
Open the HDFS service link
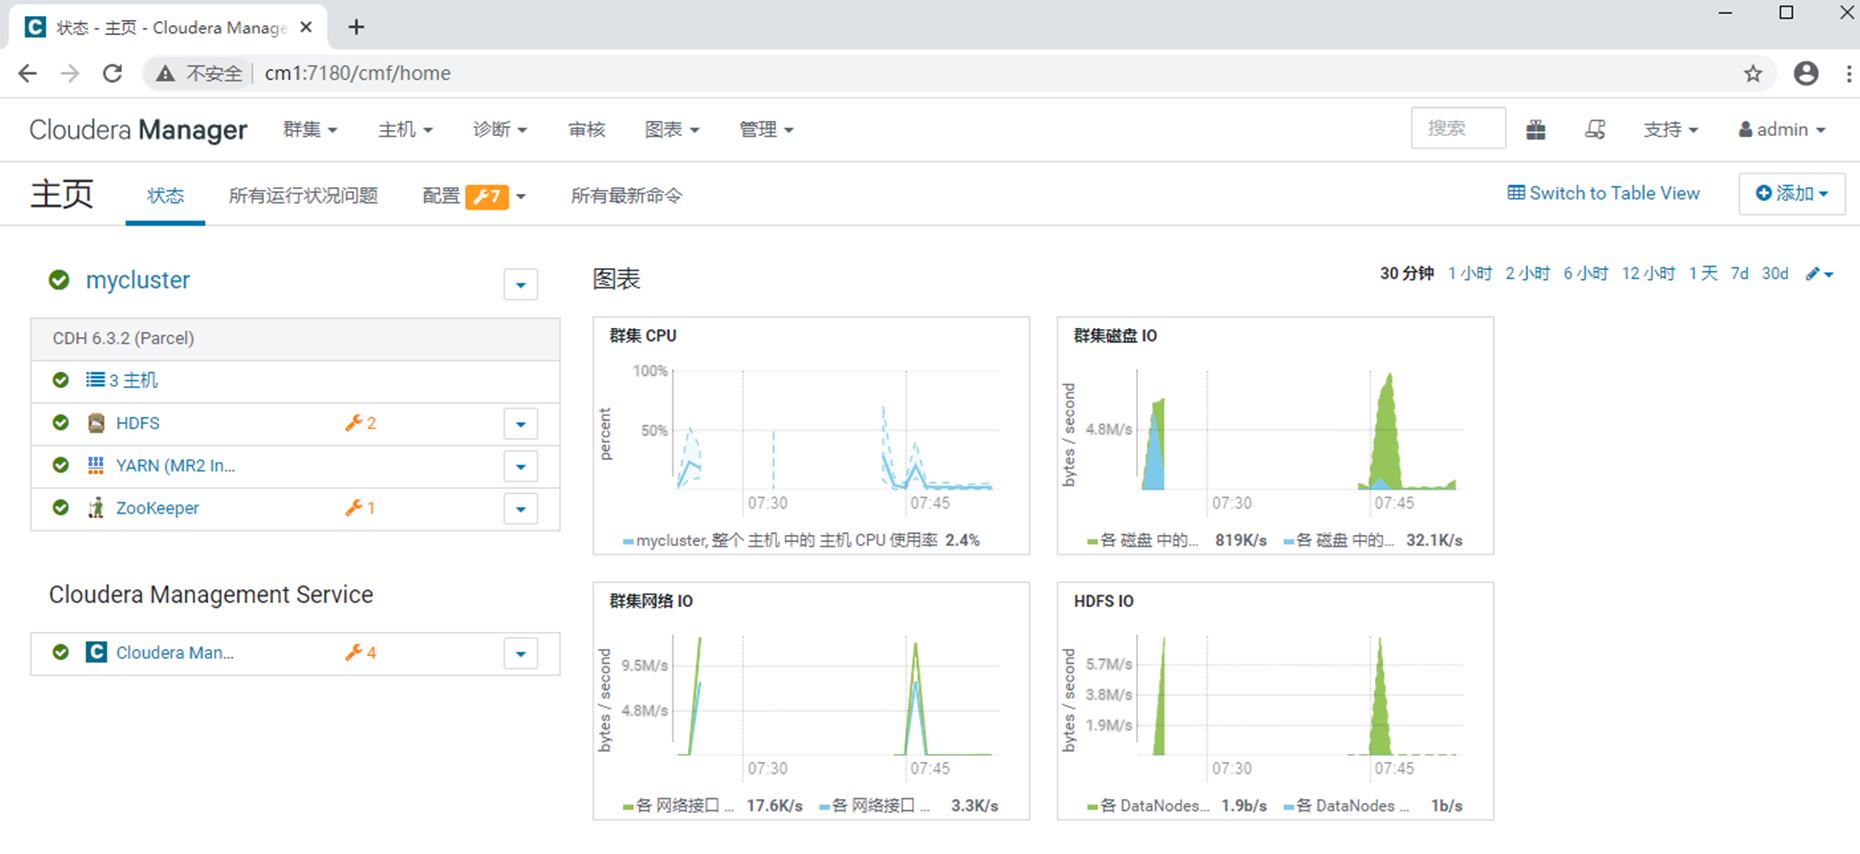click(x=138, y=423)
